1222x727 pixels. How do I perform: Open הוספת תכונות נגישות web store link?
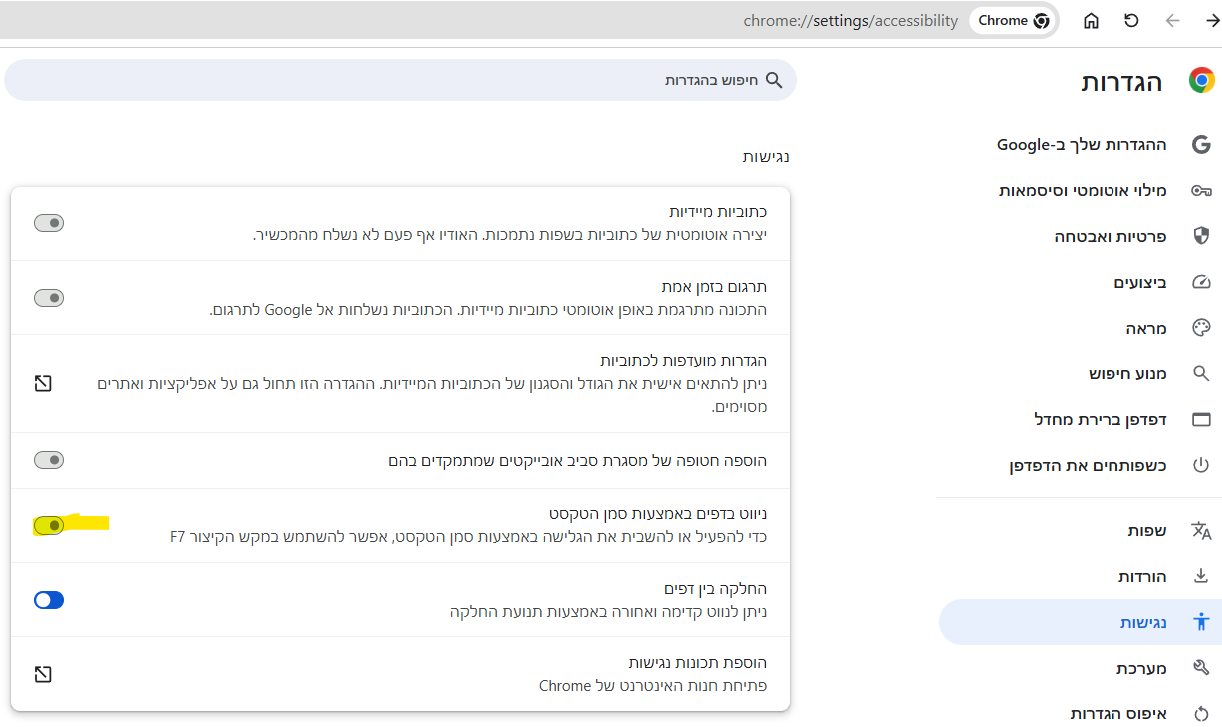[x=43, y=674]
